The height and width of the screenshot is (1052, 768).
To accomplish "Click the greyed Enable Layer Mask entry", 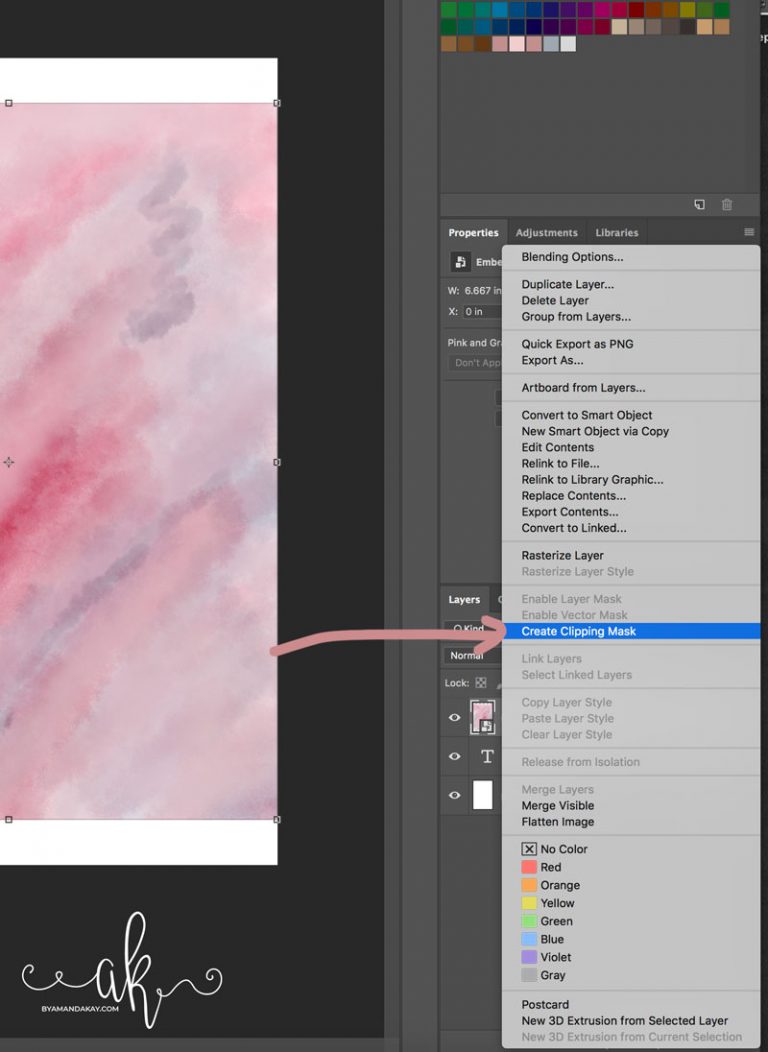I will [x=571, y=599].
